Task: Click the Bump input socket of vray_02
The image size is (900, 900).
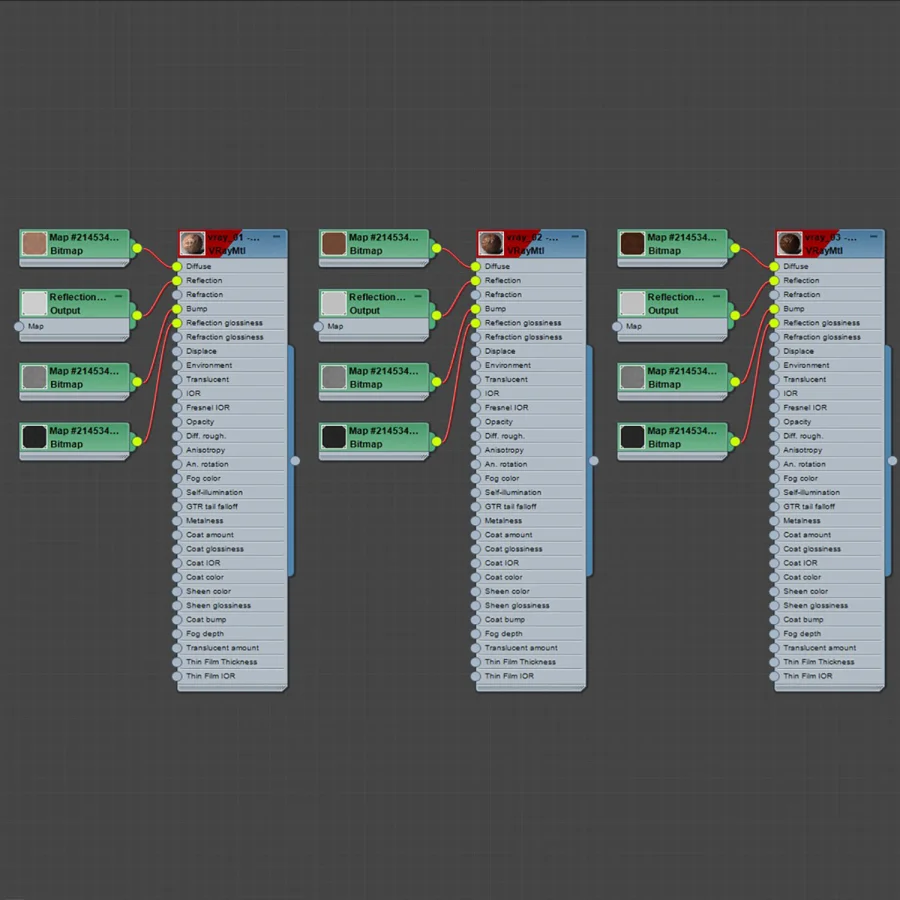Action: pos(475,309)
